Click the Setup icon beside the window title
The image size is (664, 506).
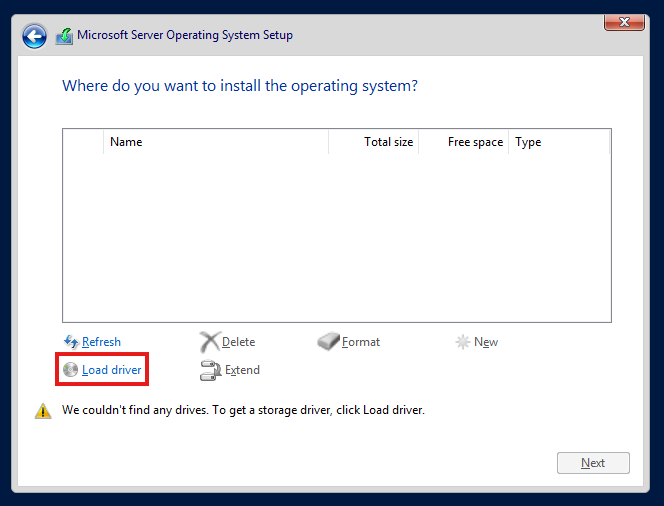(64, 36)
